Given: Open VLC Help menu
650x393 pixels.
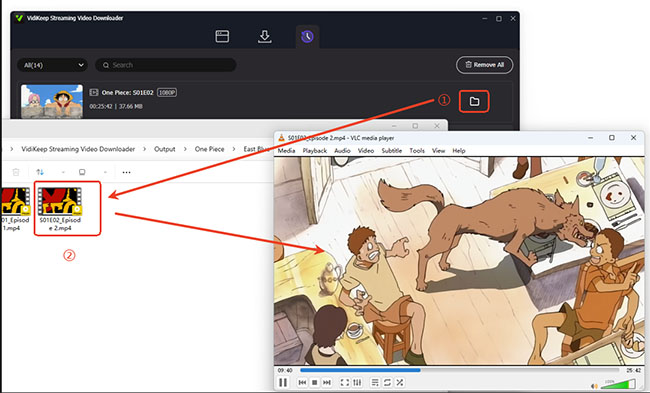Looking at the screenshot, I should click(x=459, y=150).
